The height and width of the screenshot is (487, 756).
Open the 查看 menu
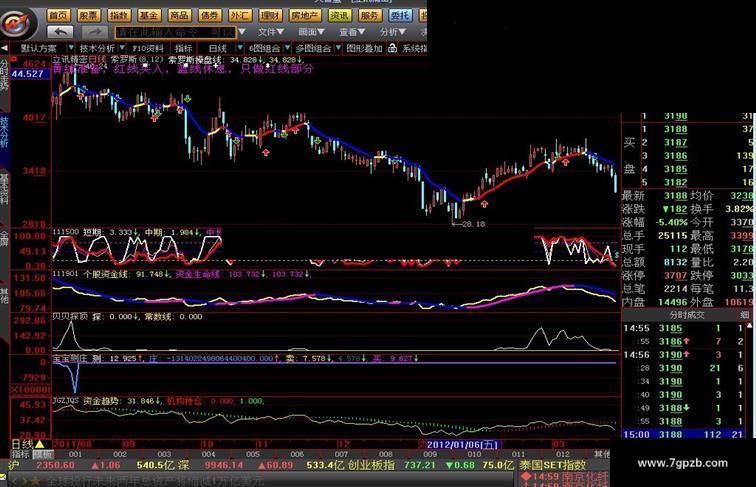352,32
